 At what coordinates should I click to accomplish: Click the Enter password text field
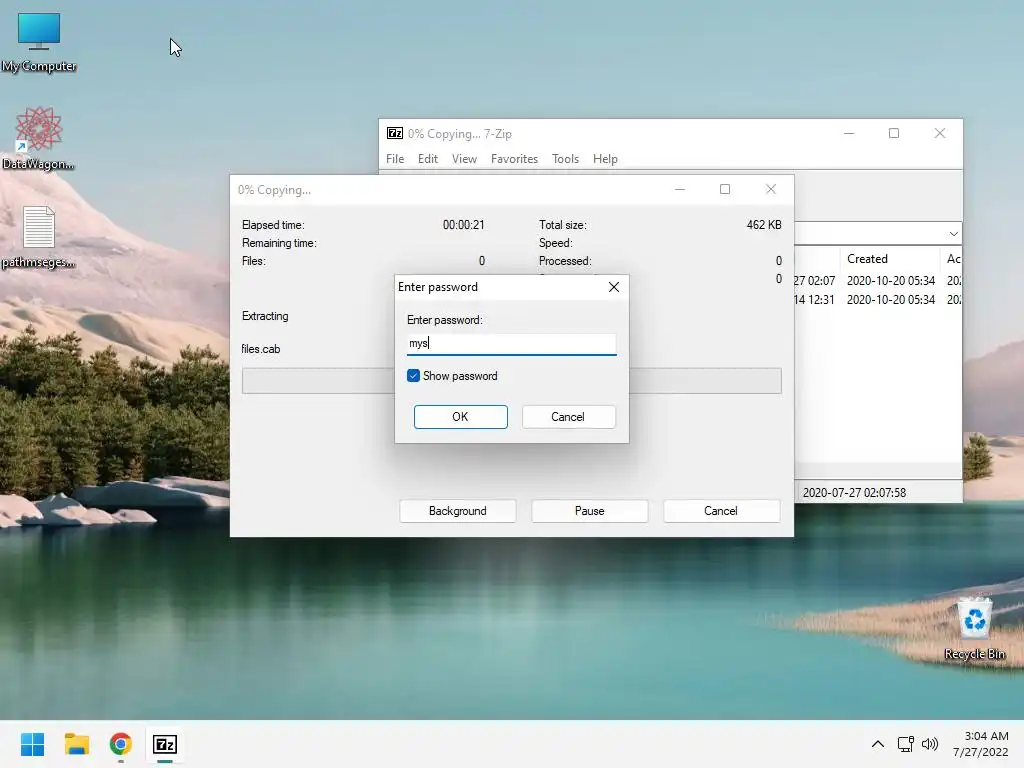point(511,344)
